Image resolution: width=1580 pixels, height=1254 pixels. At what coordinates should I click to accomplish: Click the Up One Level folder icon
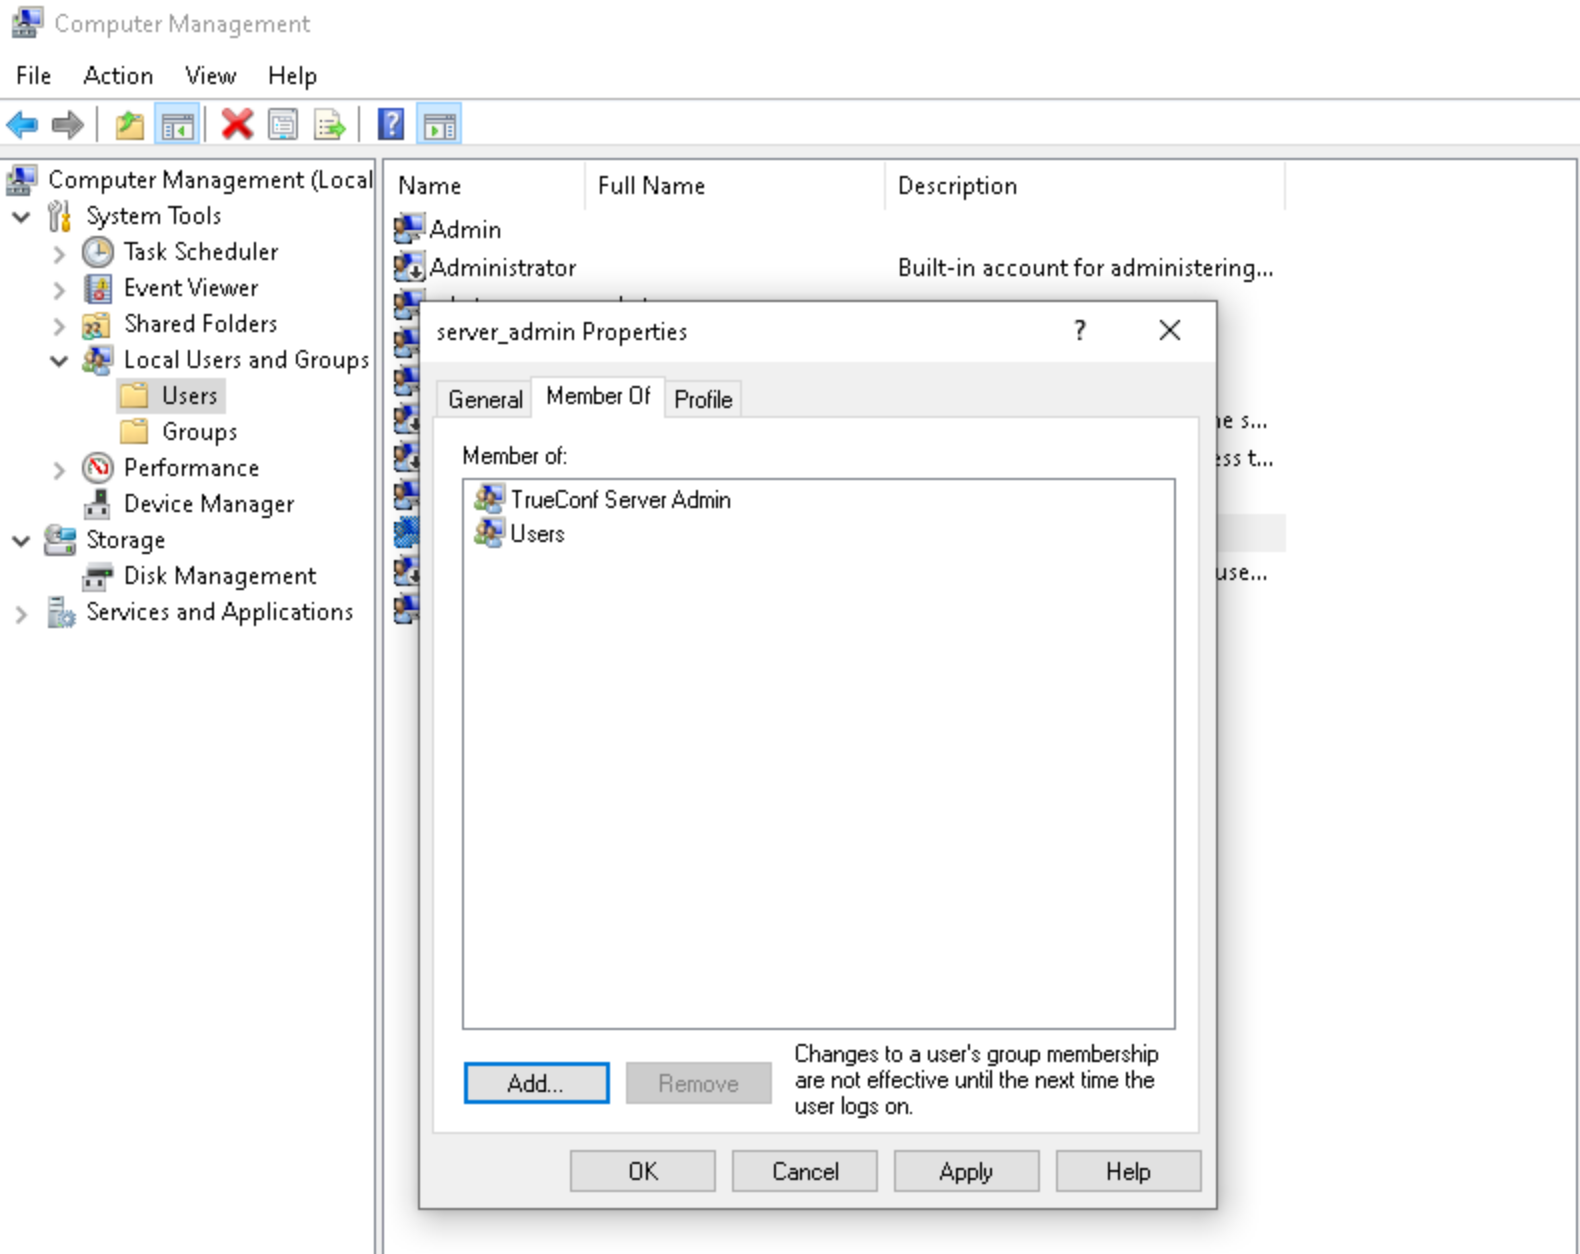(129, 125)
